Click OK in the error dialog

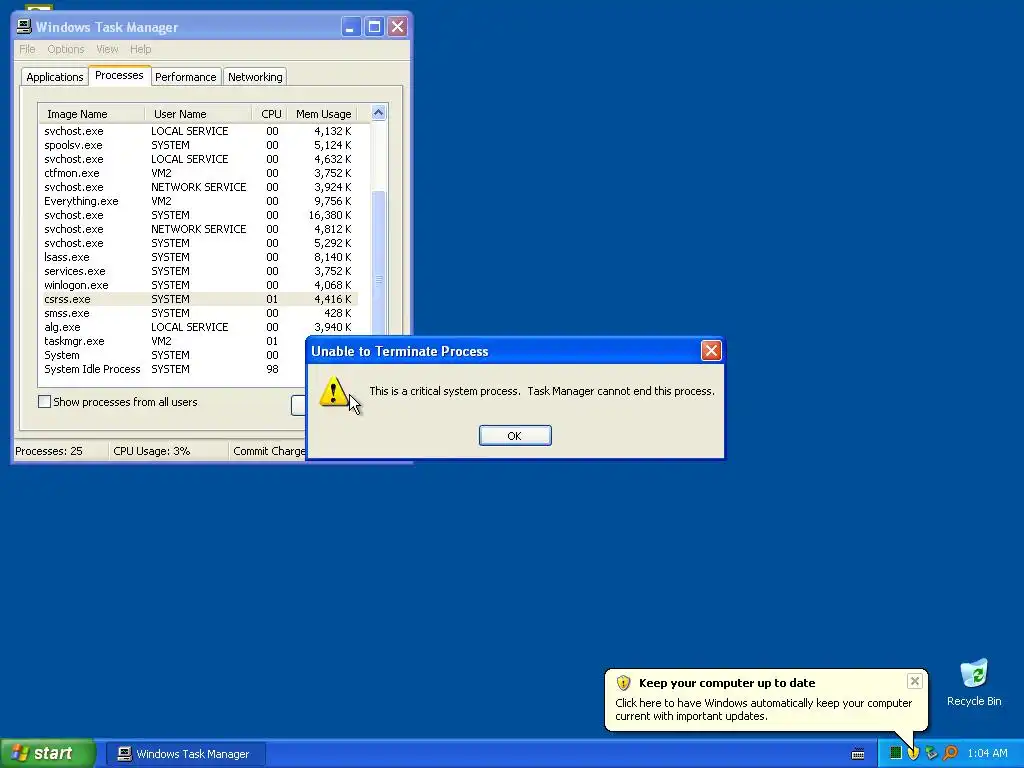tap(515, 436)
